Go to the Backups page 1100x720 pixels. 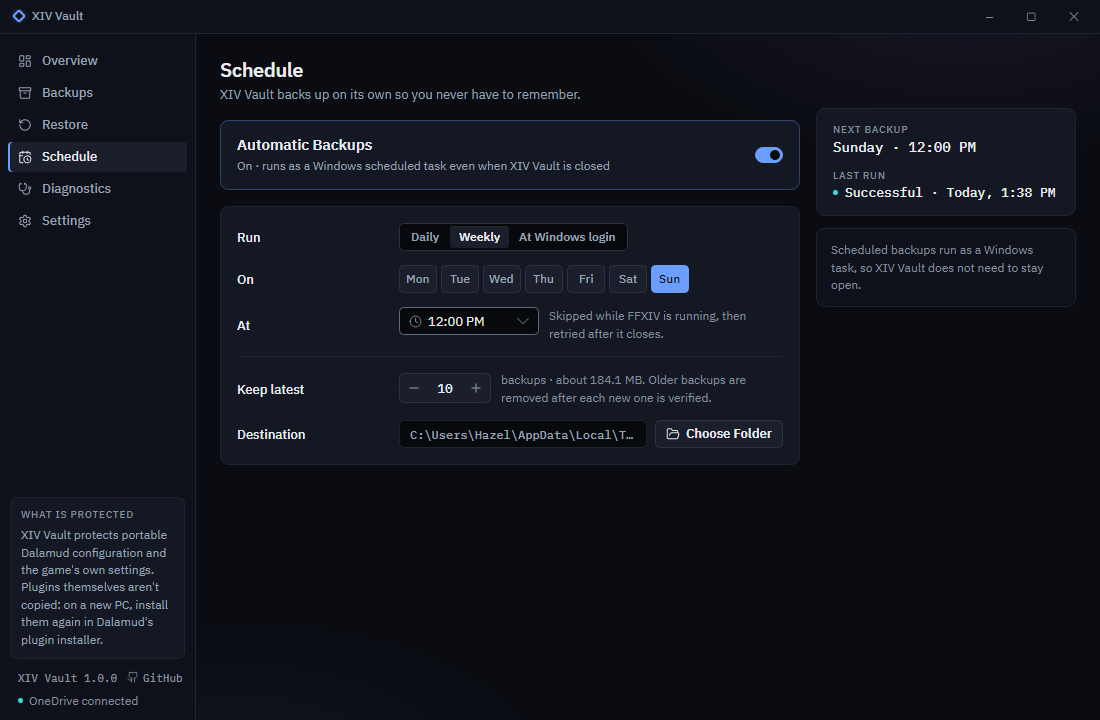98,93
